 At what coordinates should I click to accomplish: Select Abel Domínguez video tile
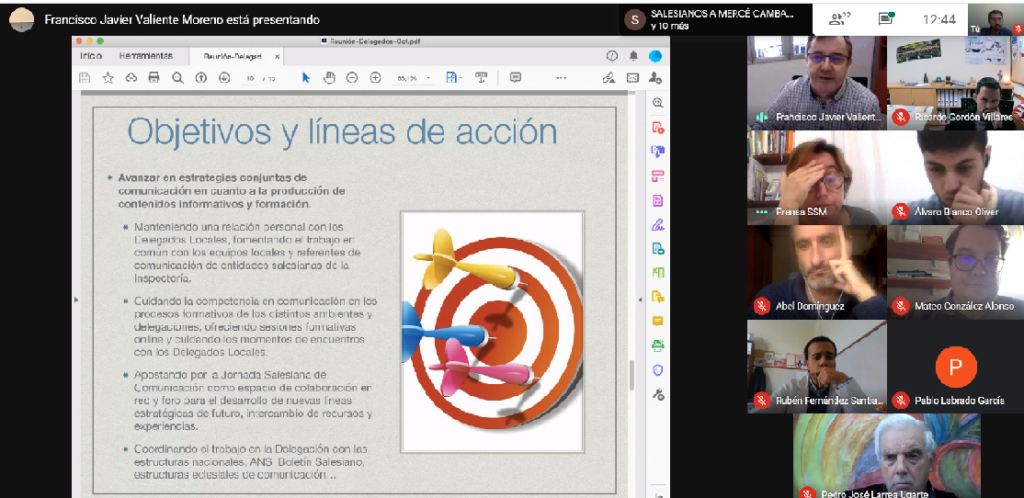click(816, 272)
